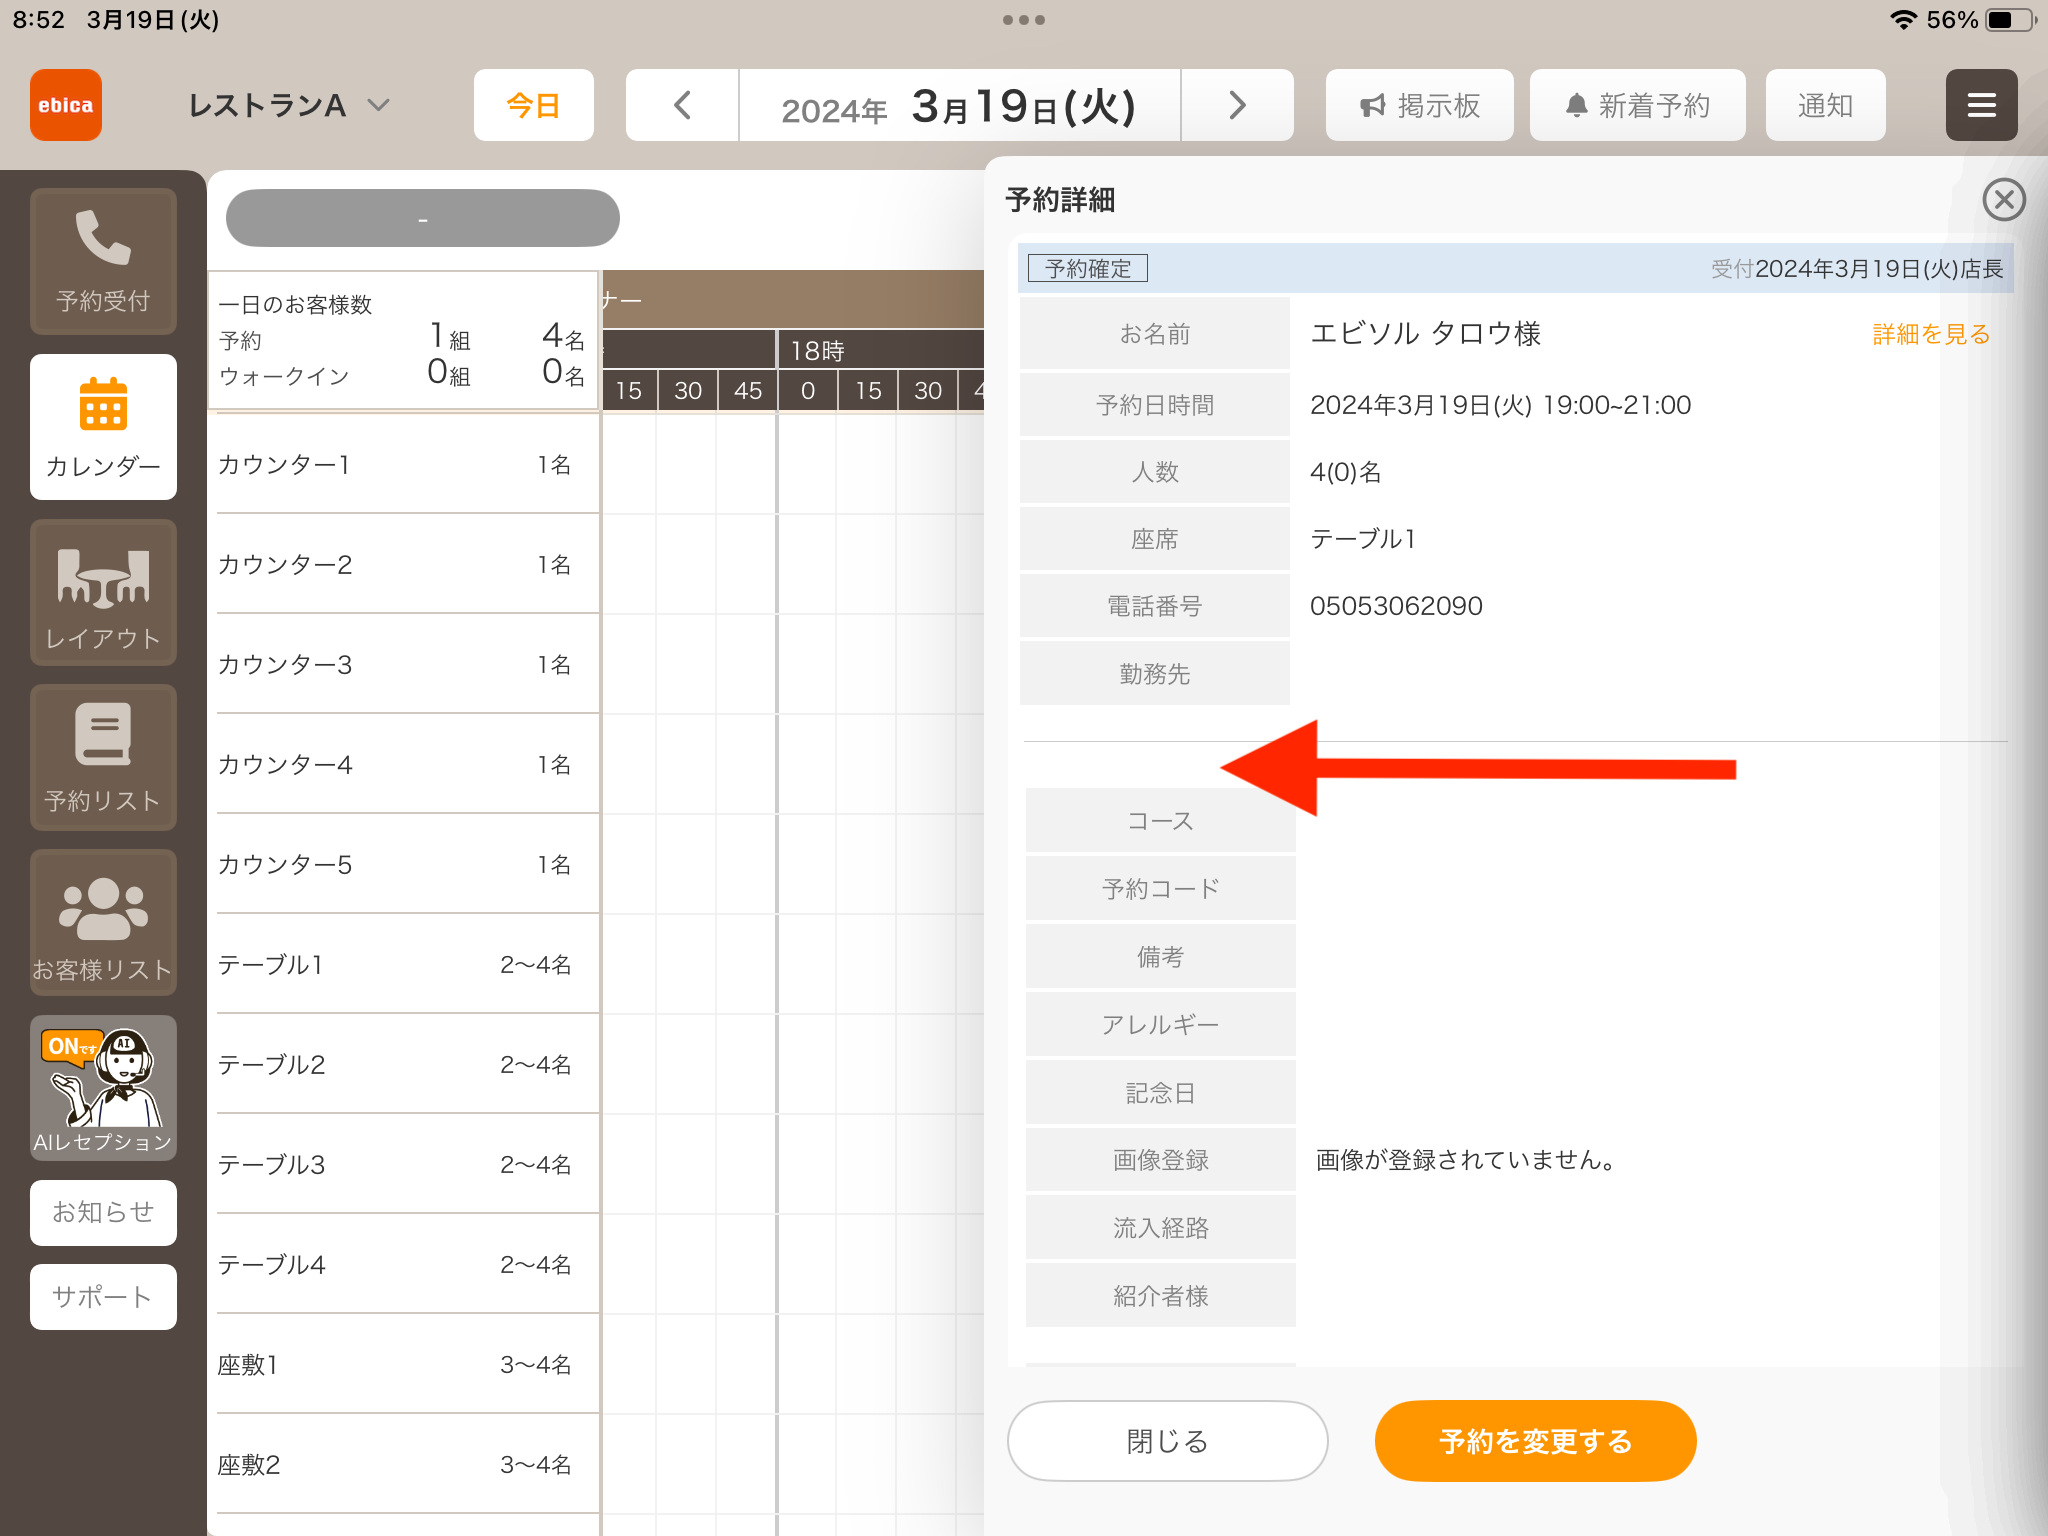Select the カウンター2 seat row
This screenshot has width=2048, height=1536.
coord(407,564)
